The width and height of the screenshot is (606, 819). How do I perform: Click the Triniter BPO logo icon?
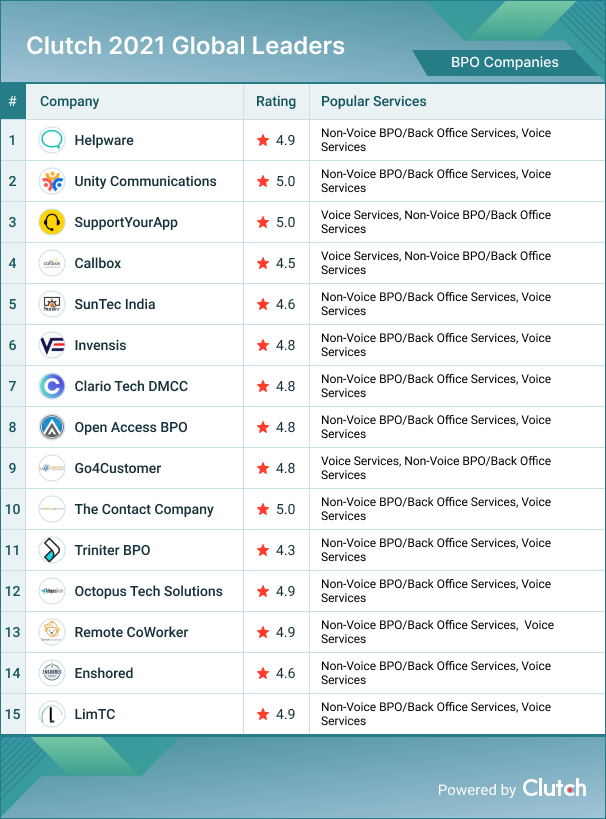coord(52,550)
